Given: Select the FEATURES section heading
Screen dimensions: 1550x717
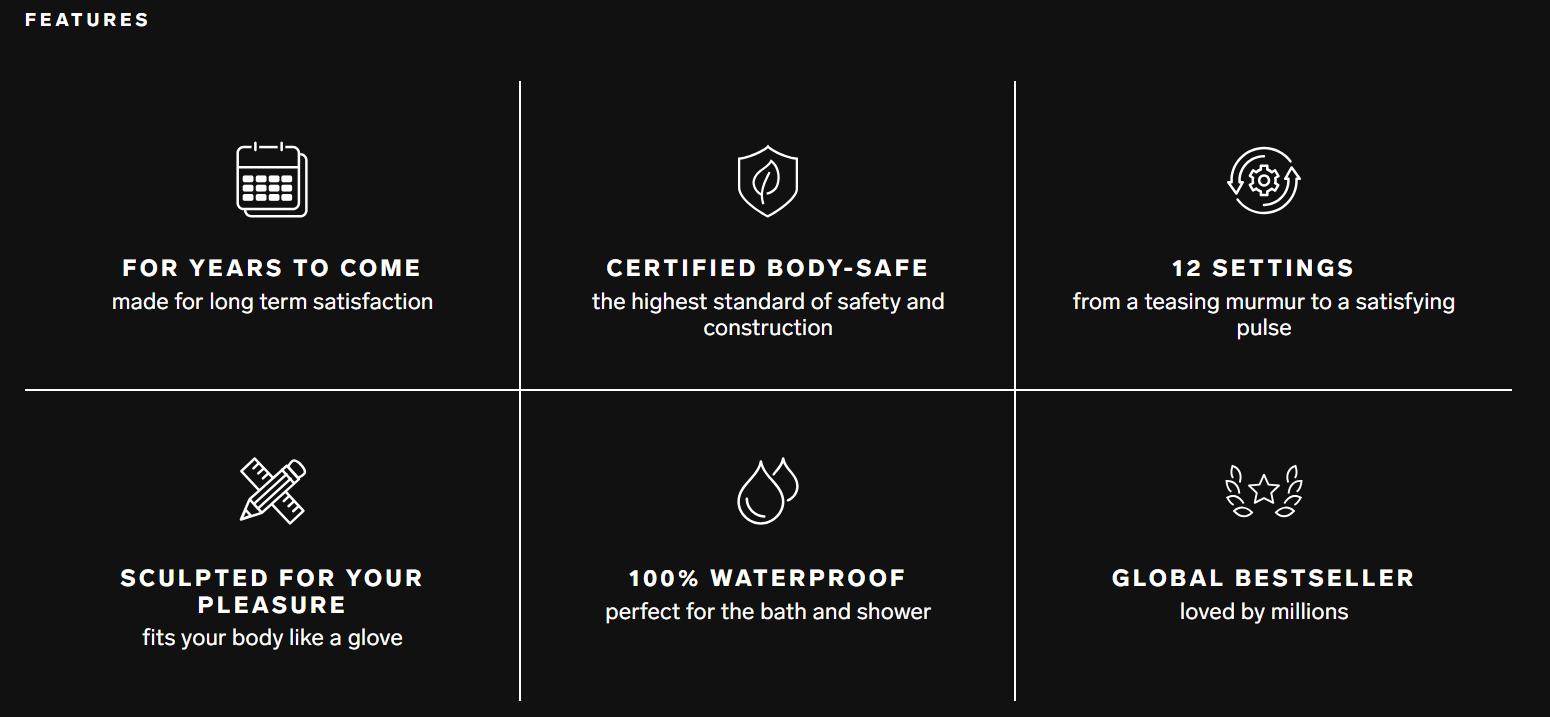Looking at the screenshot, I should (87, 20).
